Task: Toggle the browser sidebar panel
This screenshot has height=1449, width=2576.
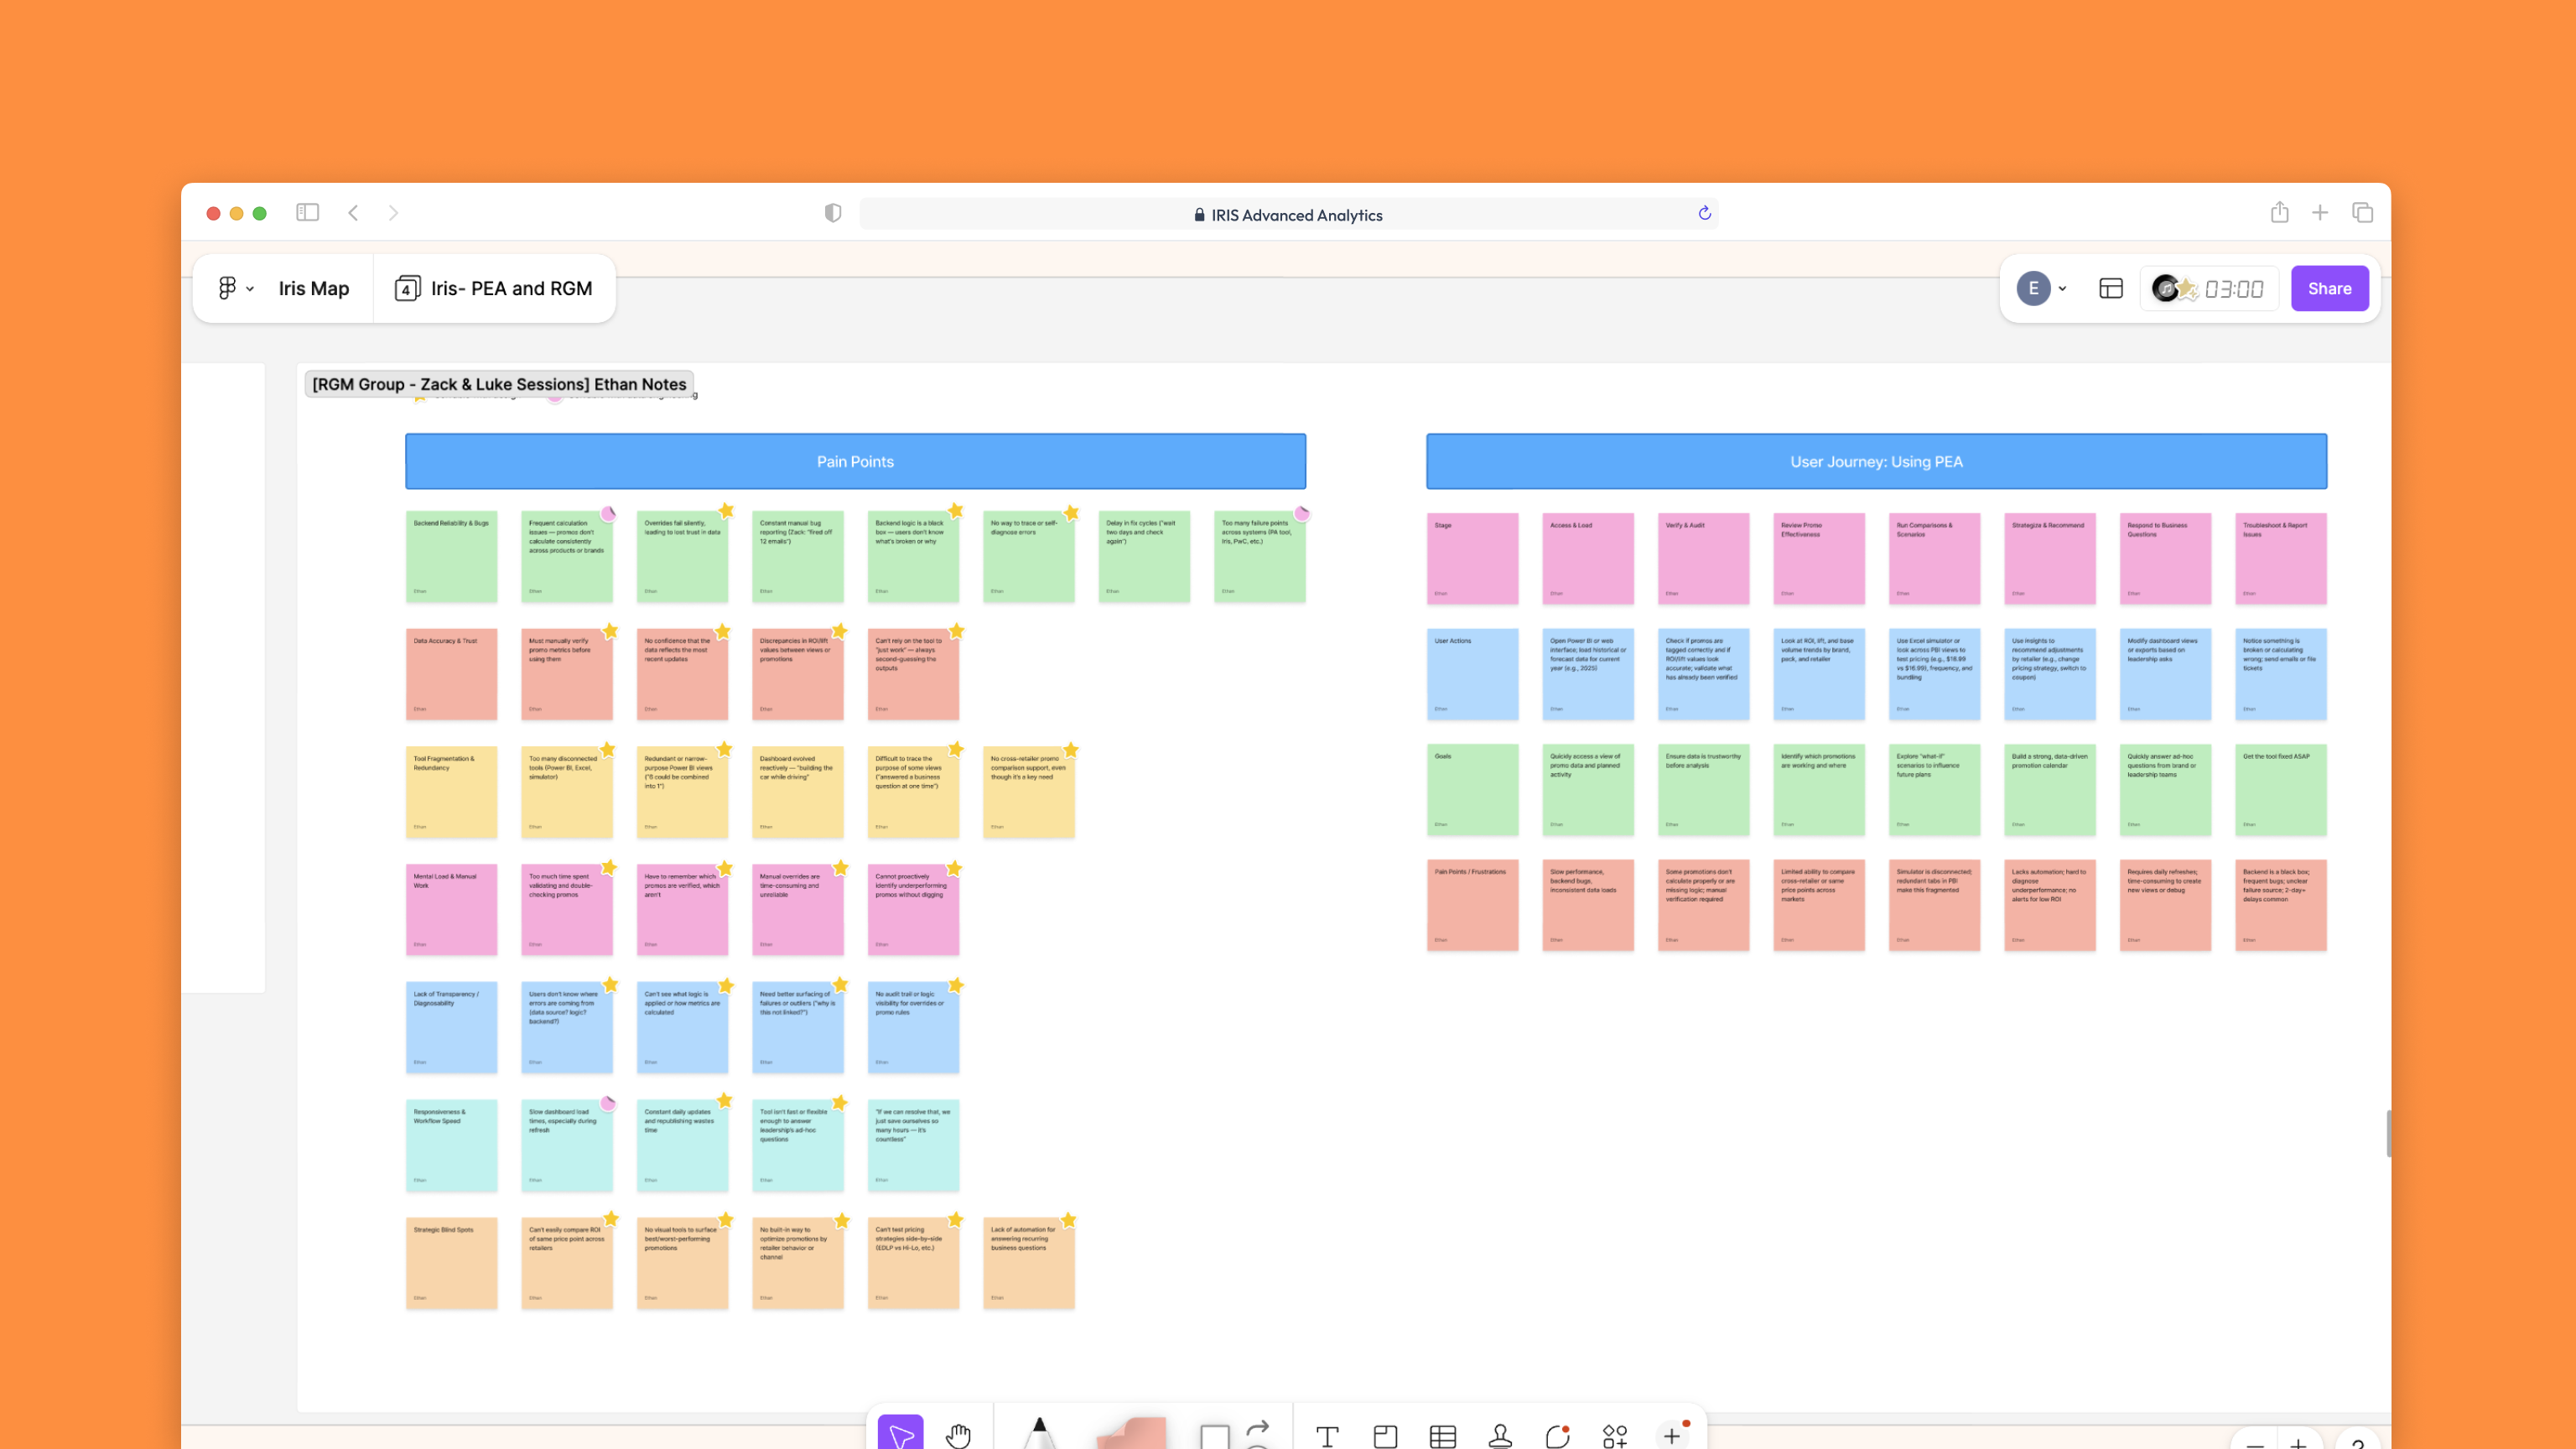Action: (x=307, y=213)
